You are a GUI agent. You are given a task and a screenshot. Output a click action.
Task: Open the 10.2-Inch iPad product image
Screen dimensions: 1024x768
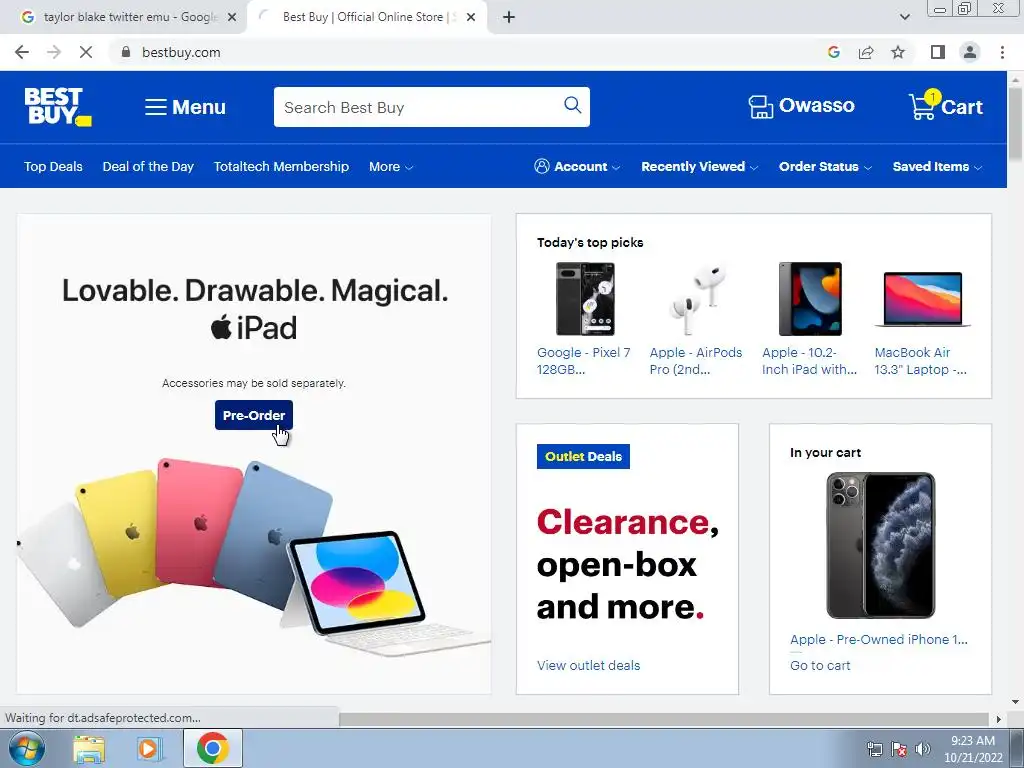(810, 299)
